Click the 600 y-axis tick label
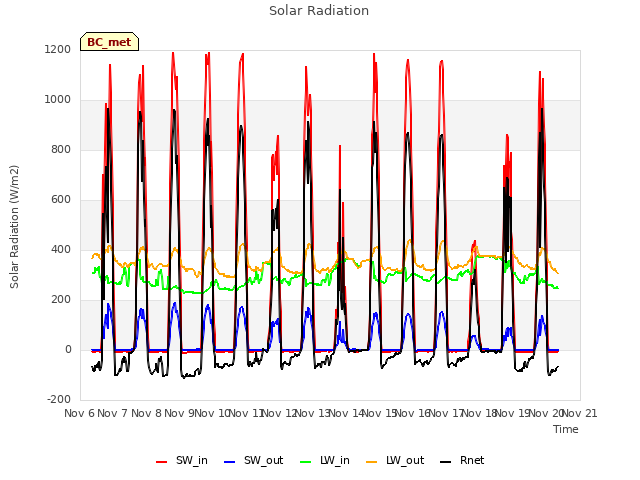The width and height of the screenshot is (640, 480). 61,200
